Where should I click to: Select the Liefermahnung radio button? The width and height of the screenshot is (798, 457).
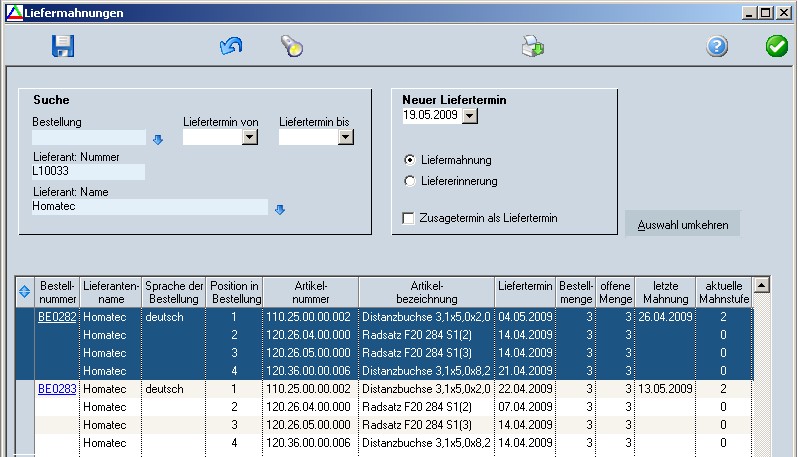point(409,160)
